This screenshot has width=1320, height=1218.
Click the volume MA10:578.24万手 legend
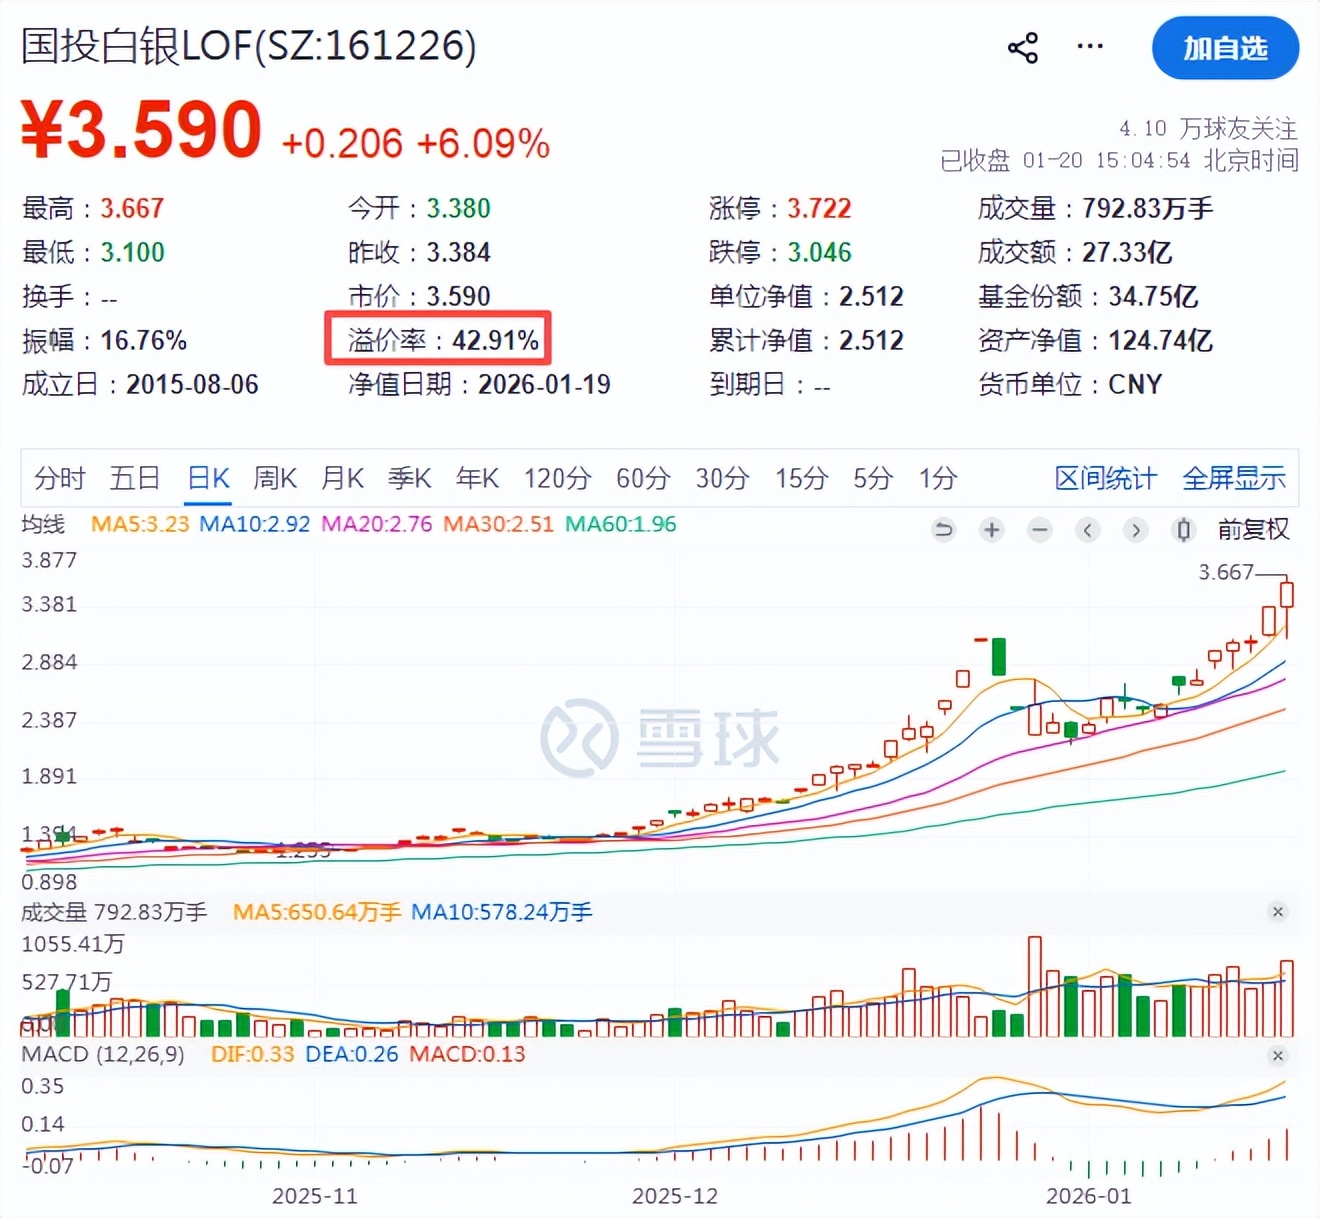(502, 912)
